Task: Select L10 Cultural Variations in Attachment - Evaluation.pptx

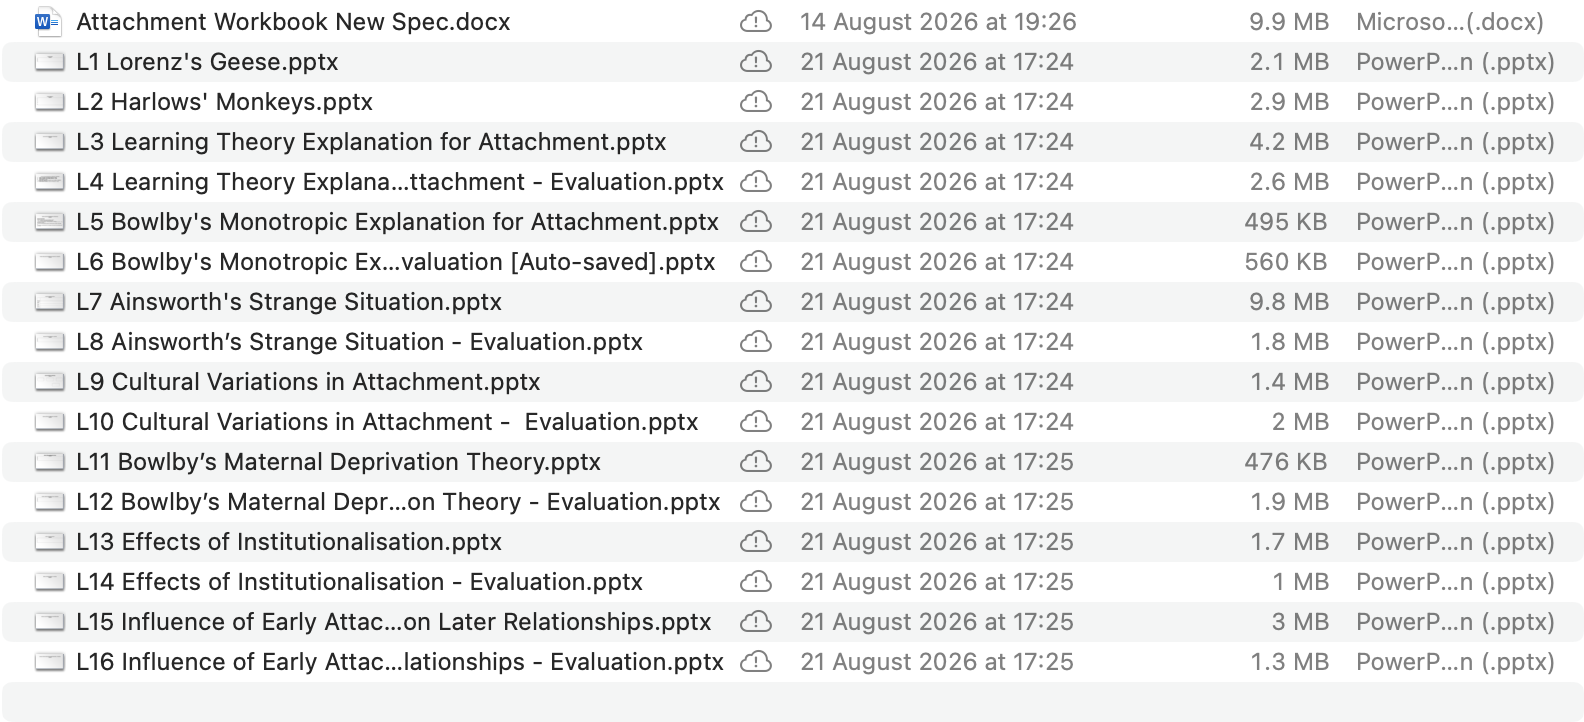Action: pos(387,422)
